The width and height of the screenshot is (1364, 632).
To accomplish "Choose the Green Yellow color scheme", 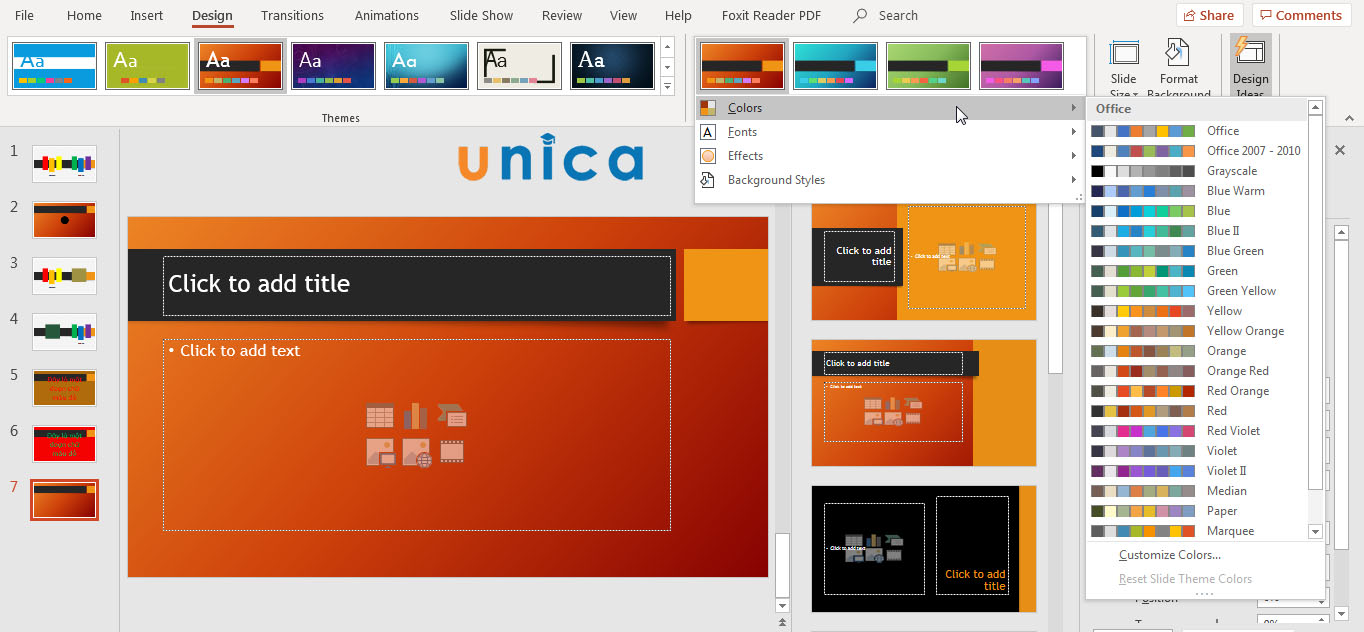I will 1197,291.
